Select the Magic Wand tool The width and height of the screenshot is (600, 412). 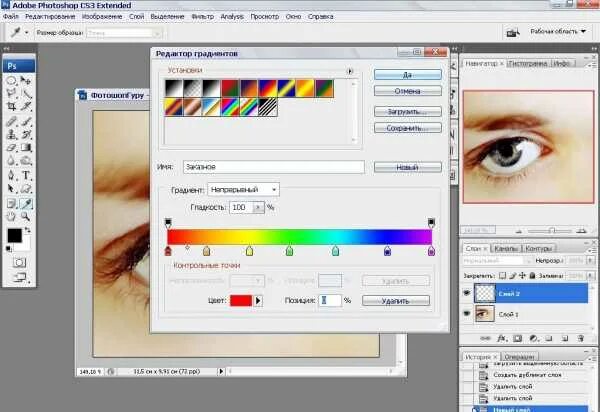click(x=26, y=93)
